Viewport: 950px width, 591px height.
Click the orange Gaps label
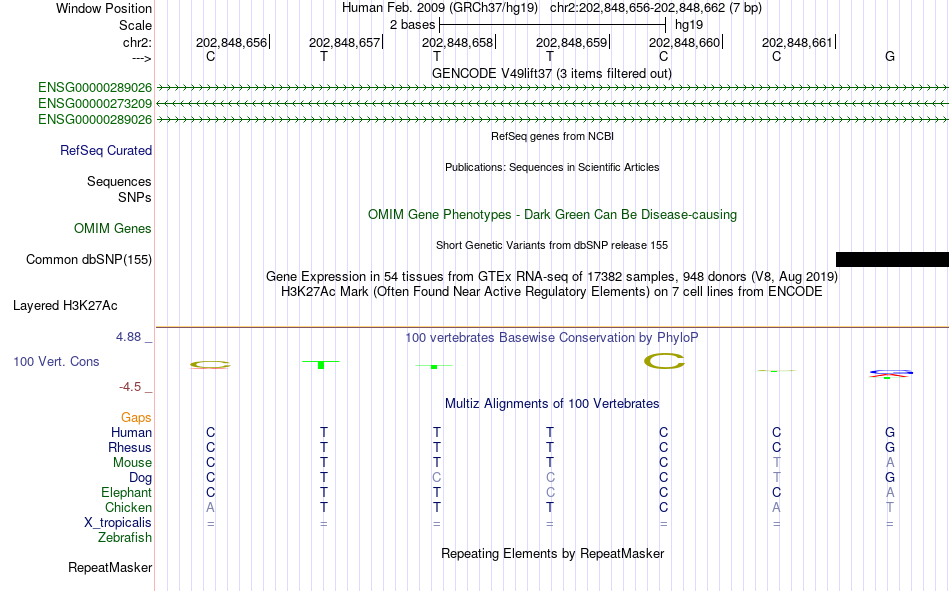tap(136, 417)
